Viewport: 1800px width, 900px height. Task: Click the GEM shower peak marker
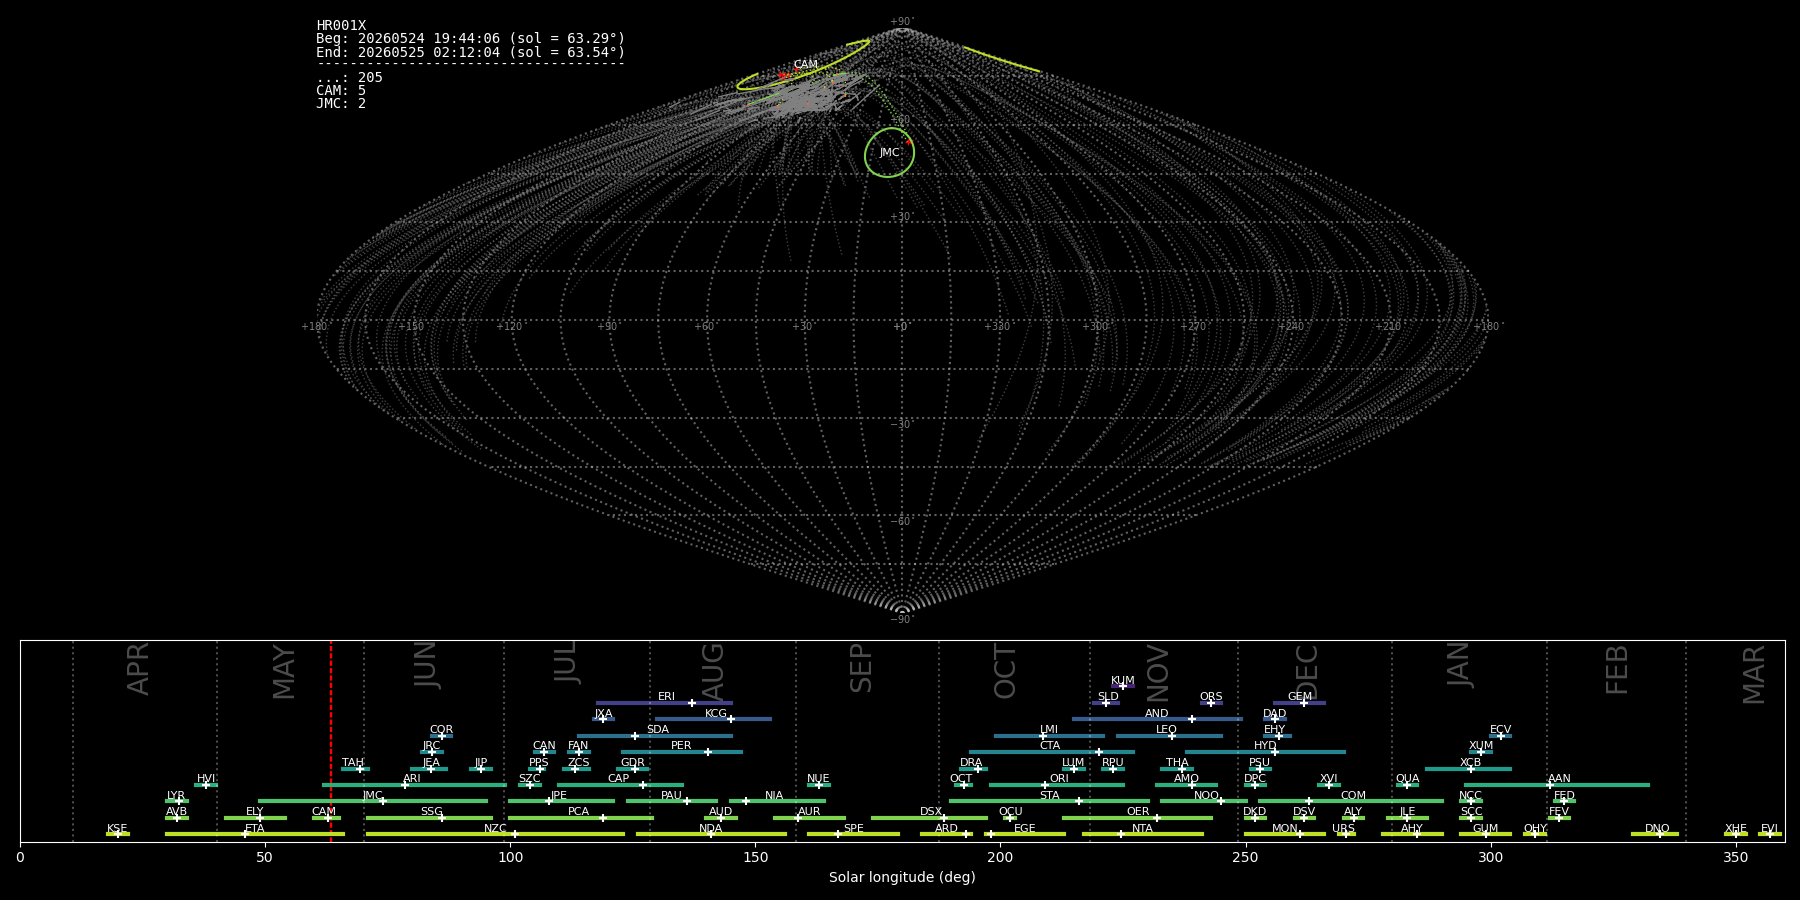(1303, 703)
